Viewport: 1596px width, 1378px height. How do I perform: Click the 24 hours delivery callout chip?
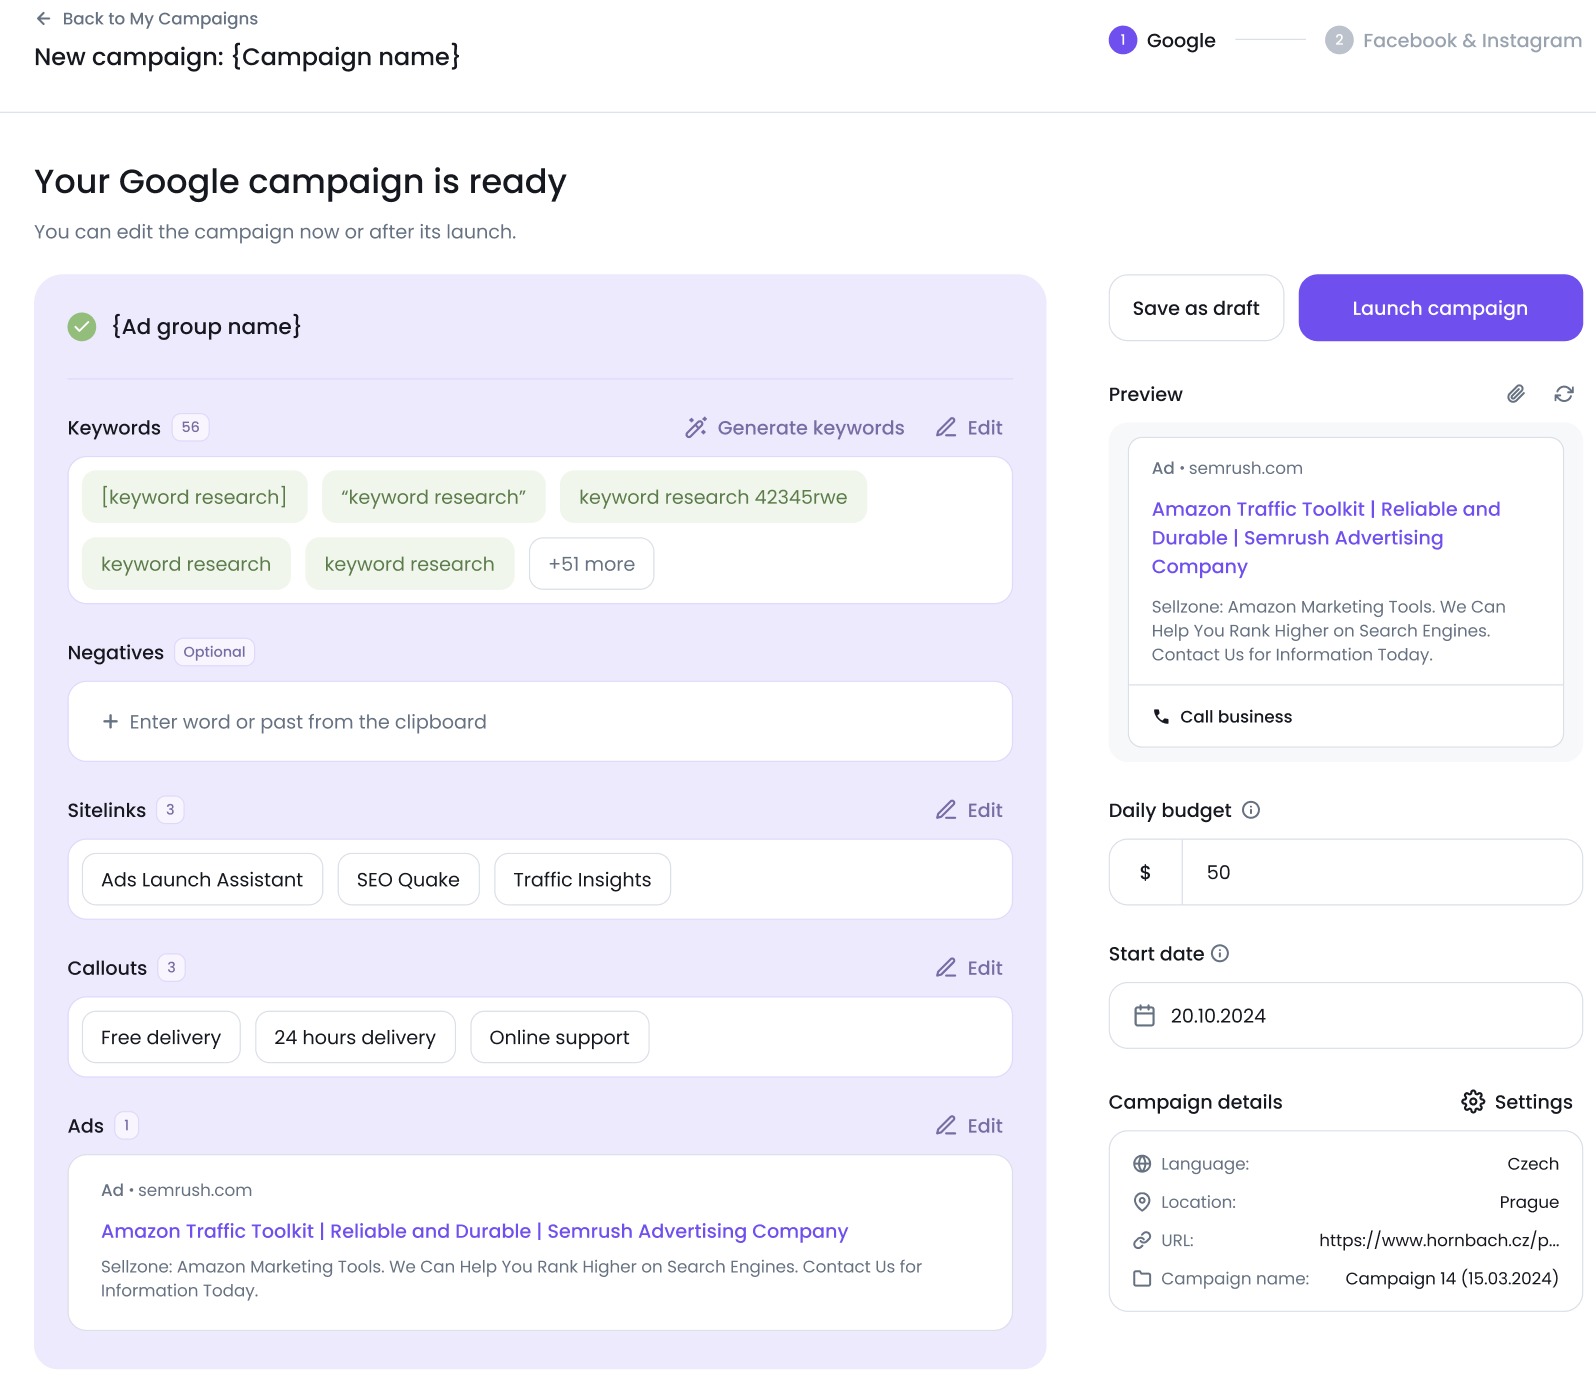[355, 1037]
